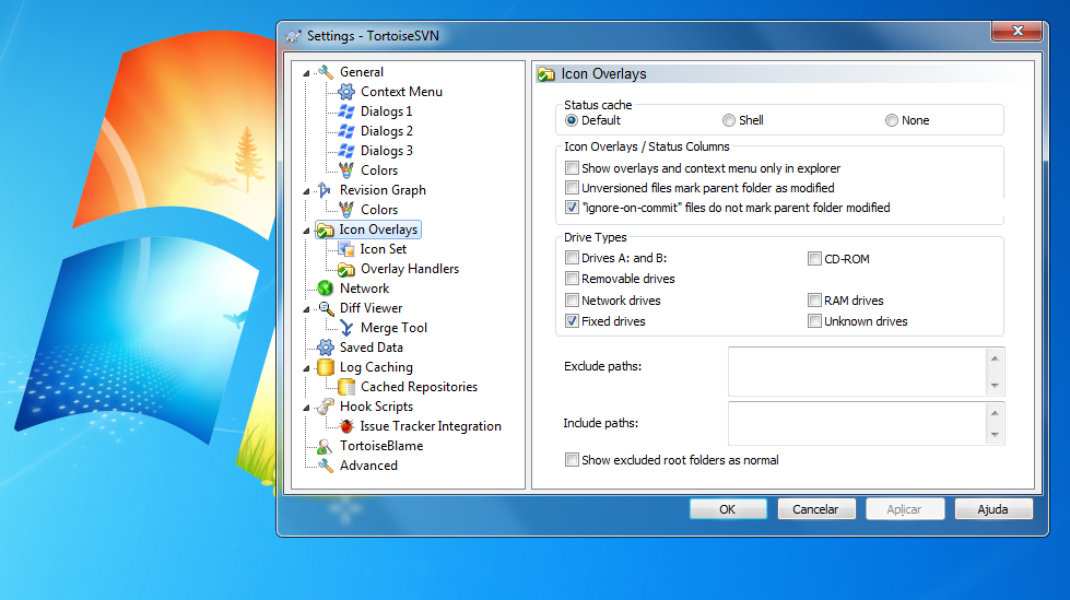Collapse the Hook Scripts tree node
The image size is (1070, 600).
click(x=306, y=408)
